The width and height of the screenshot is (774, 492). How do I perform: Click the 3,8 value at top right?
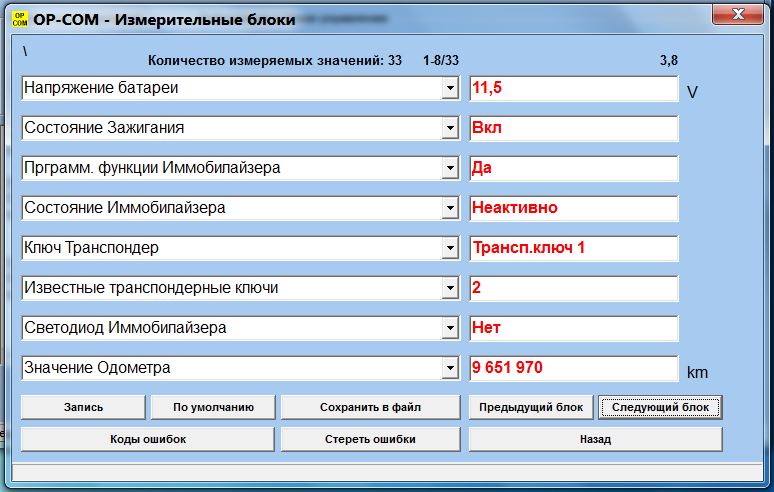point(669,61)
